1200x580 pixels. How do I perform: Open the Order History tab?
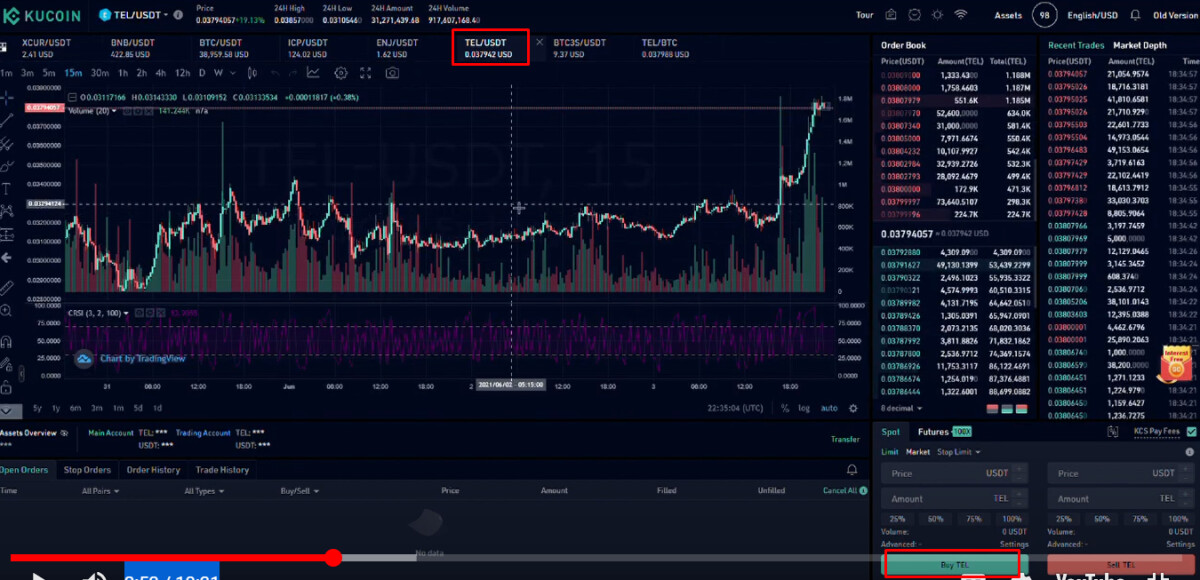[152, 469]
